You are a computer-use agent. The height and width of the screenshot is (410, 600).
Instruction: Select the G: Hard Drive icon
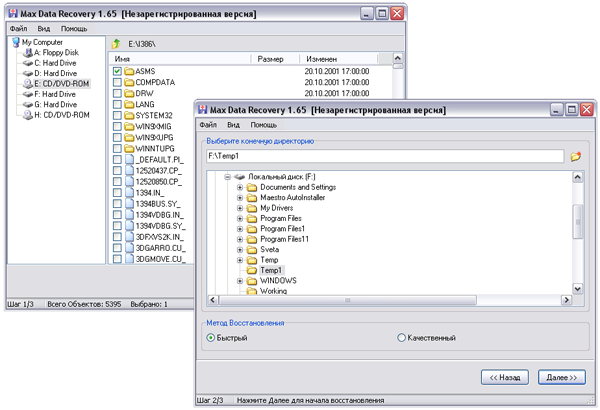point(28,105)
